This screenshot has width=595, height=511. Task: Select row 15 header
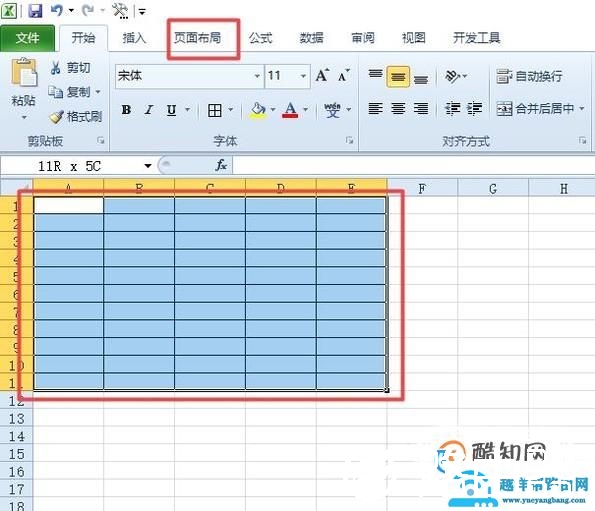tap(16, 454)
